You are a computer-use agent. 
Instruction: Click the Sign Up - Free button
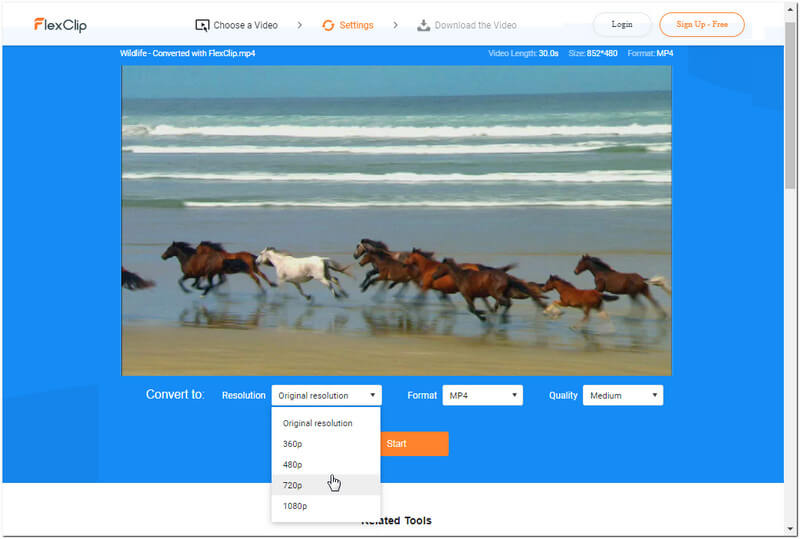click(702, 24)
